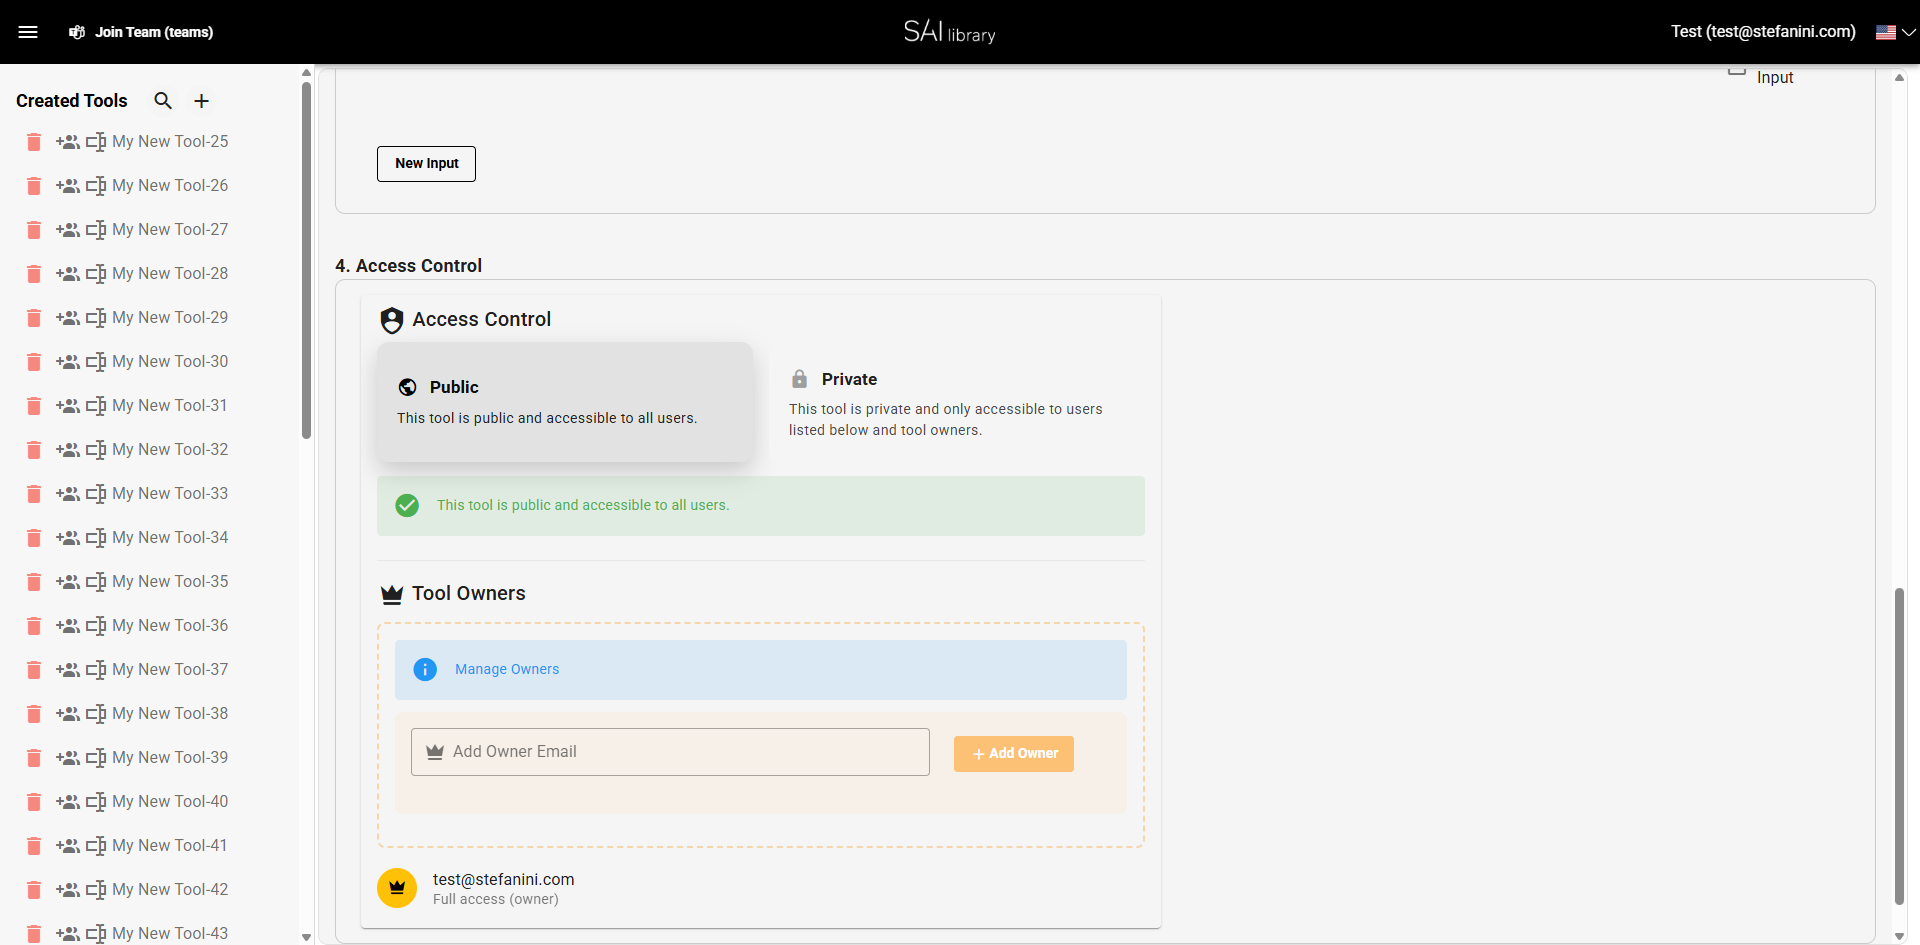Image resolution: width=1920 pixels, height=945 pixels.
Task: Click the rename icon for My New Tool-31
Action: tap(96, 406)
